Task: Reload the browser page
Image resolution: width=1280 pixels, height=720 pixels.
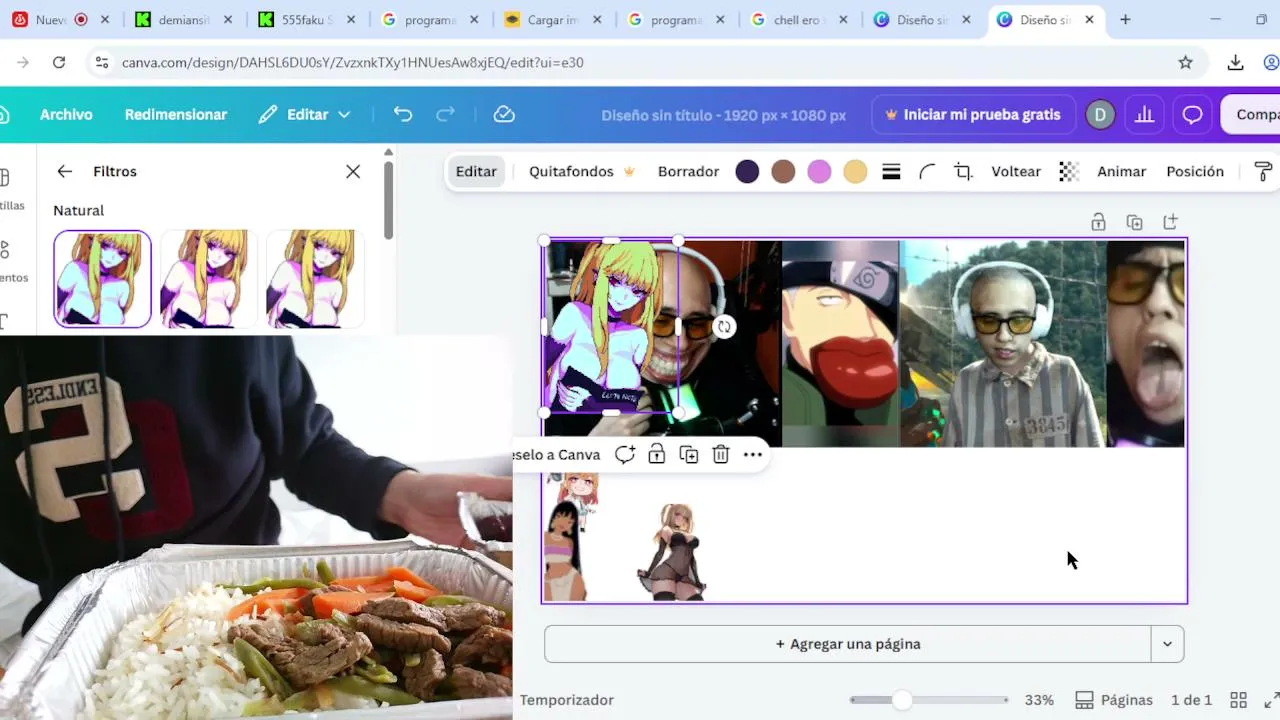Action: (x=59, y=62)
